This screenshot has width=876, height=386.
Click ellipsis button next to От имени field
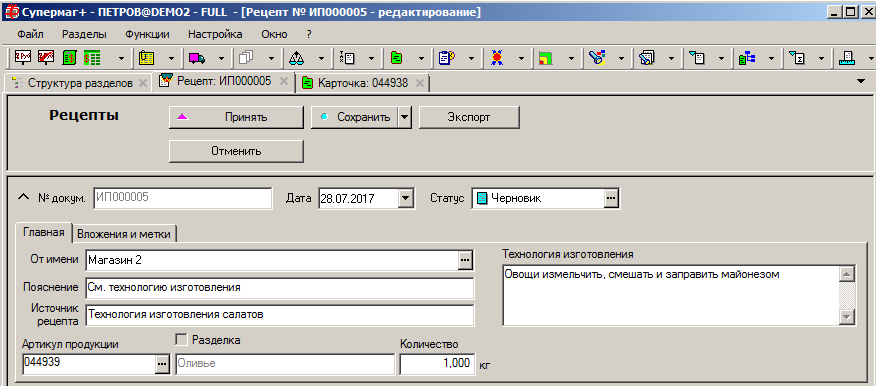(x=465, y=260)
